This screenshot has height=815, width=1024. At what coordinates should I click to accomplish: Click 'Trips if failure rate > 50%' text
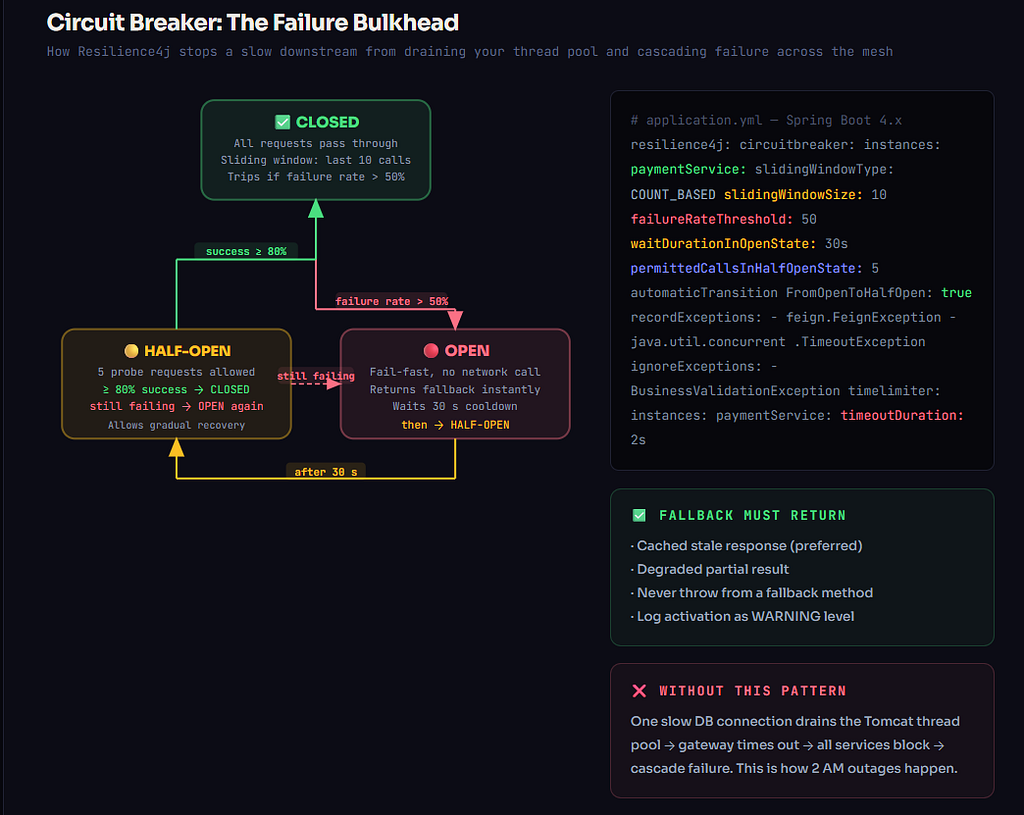(315, 177)
